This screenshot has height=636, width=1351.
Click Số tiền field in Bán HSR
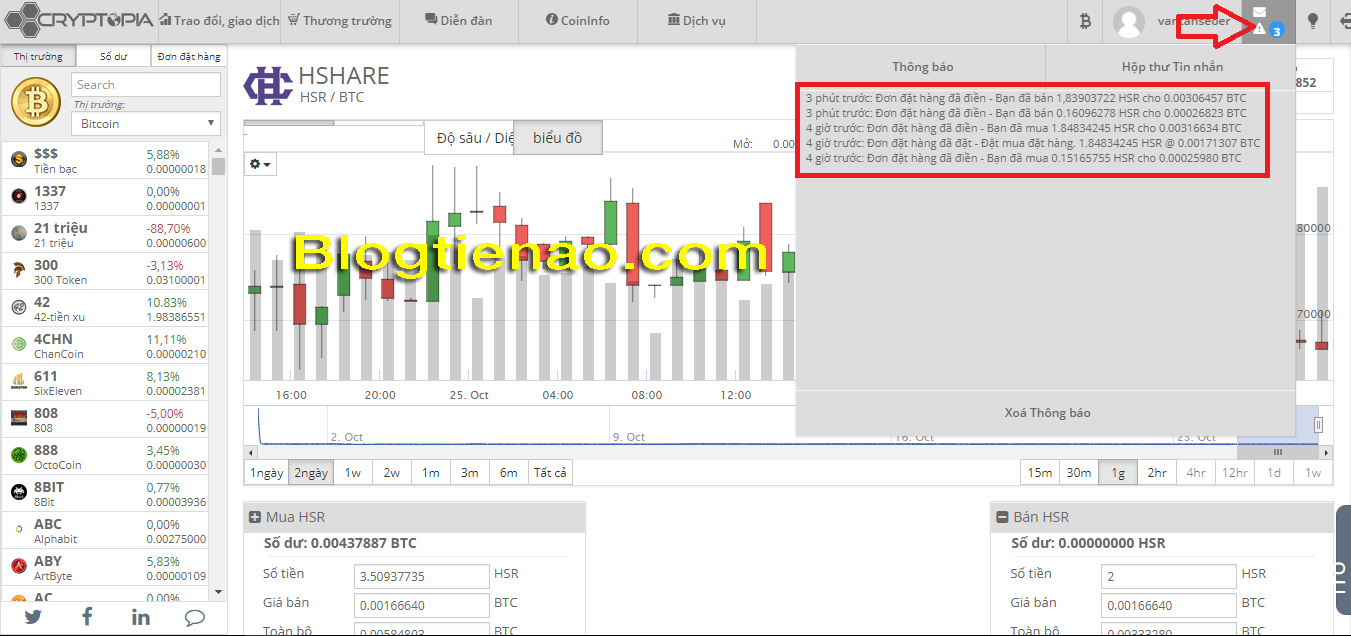(x=1169, y=576)
